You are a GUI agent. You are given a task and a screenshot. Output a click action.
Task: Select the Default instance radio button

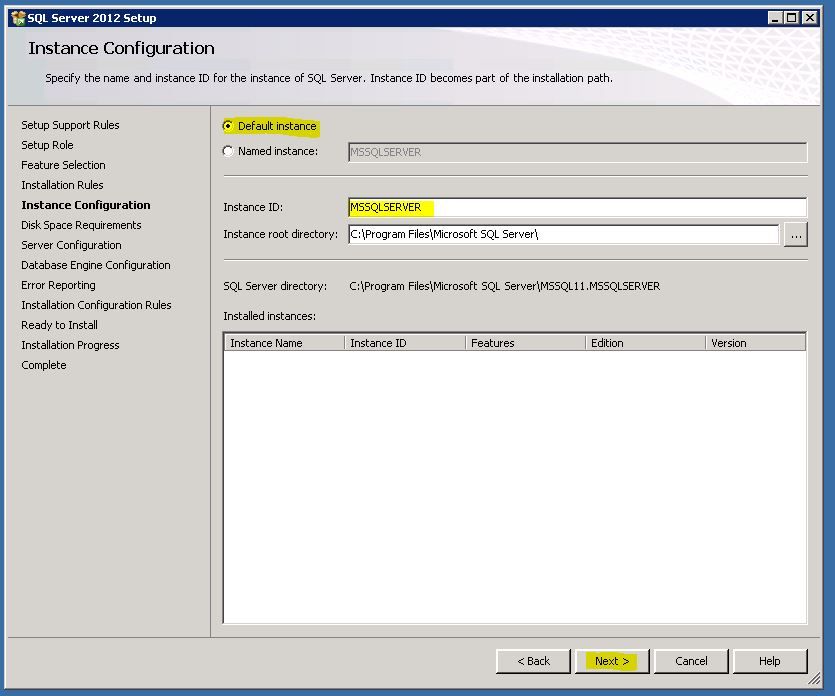(228, 126)
